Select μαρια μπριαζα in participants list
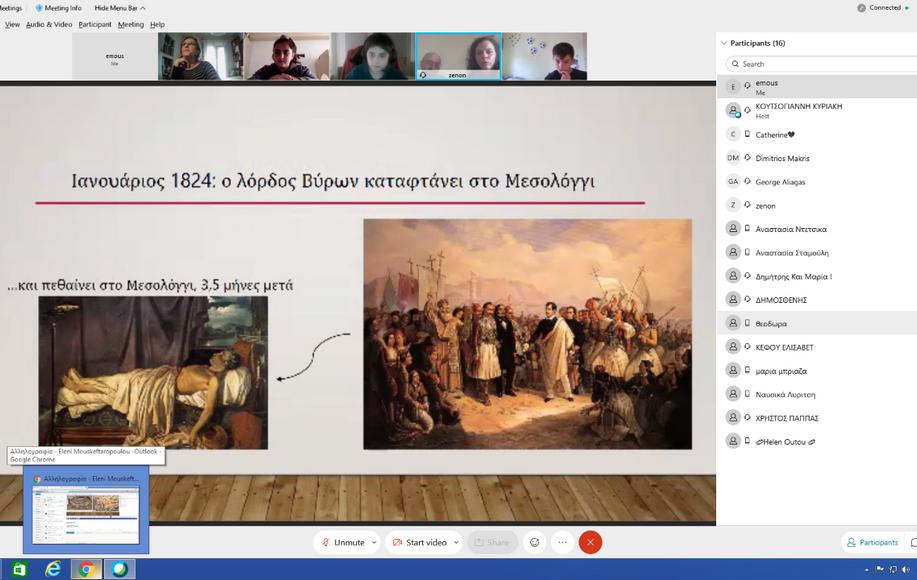The image size is (917, 580). (x=817, y=371)
